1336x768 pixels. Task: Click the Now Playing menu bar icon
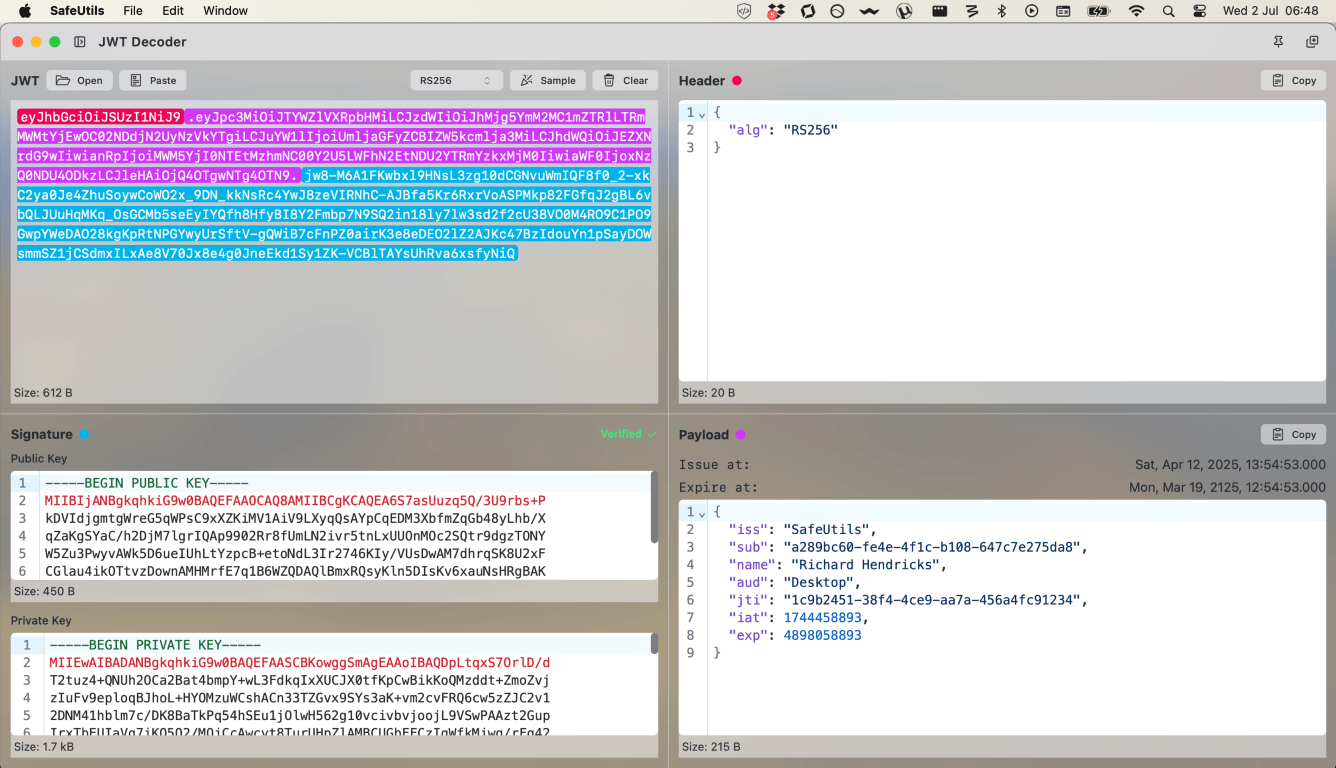[x=1032, y=11]
